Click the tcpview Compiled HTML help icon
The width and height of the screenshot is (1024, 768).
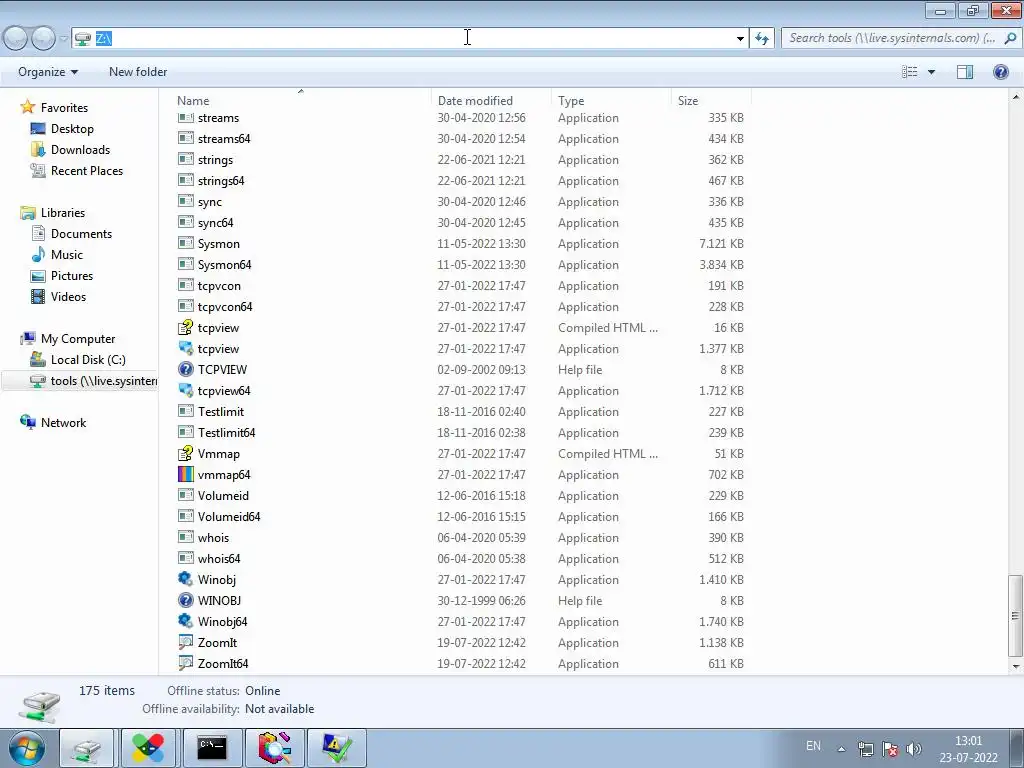186,328
